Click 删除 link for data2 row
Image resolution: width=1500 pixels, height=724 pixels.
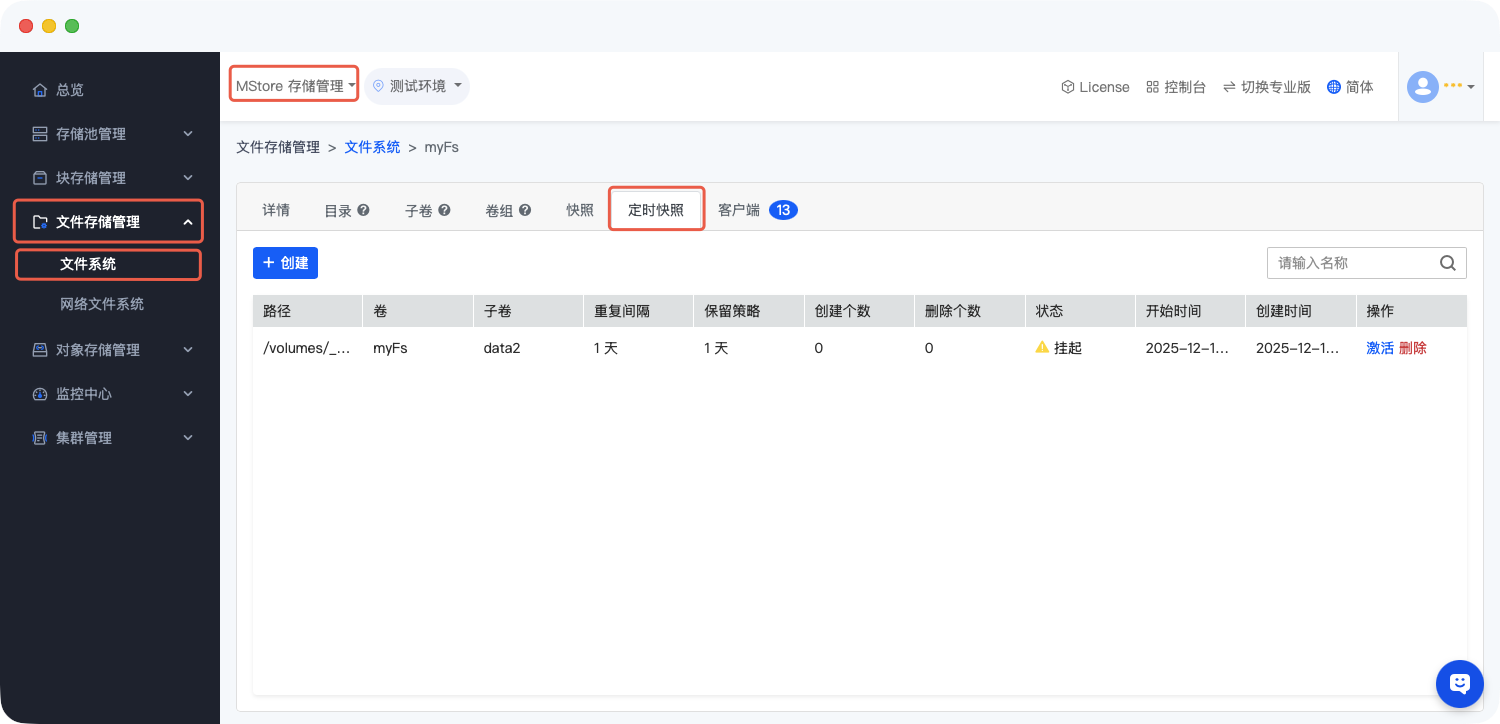(1413, 348)
